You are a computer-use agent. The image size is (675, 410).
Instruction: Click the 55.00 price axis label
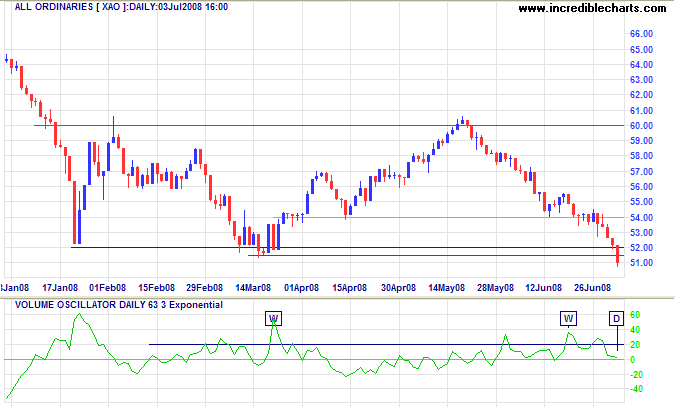pyautogui.click(x=641, y=202)
